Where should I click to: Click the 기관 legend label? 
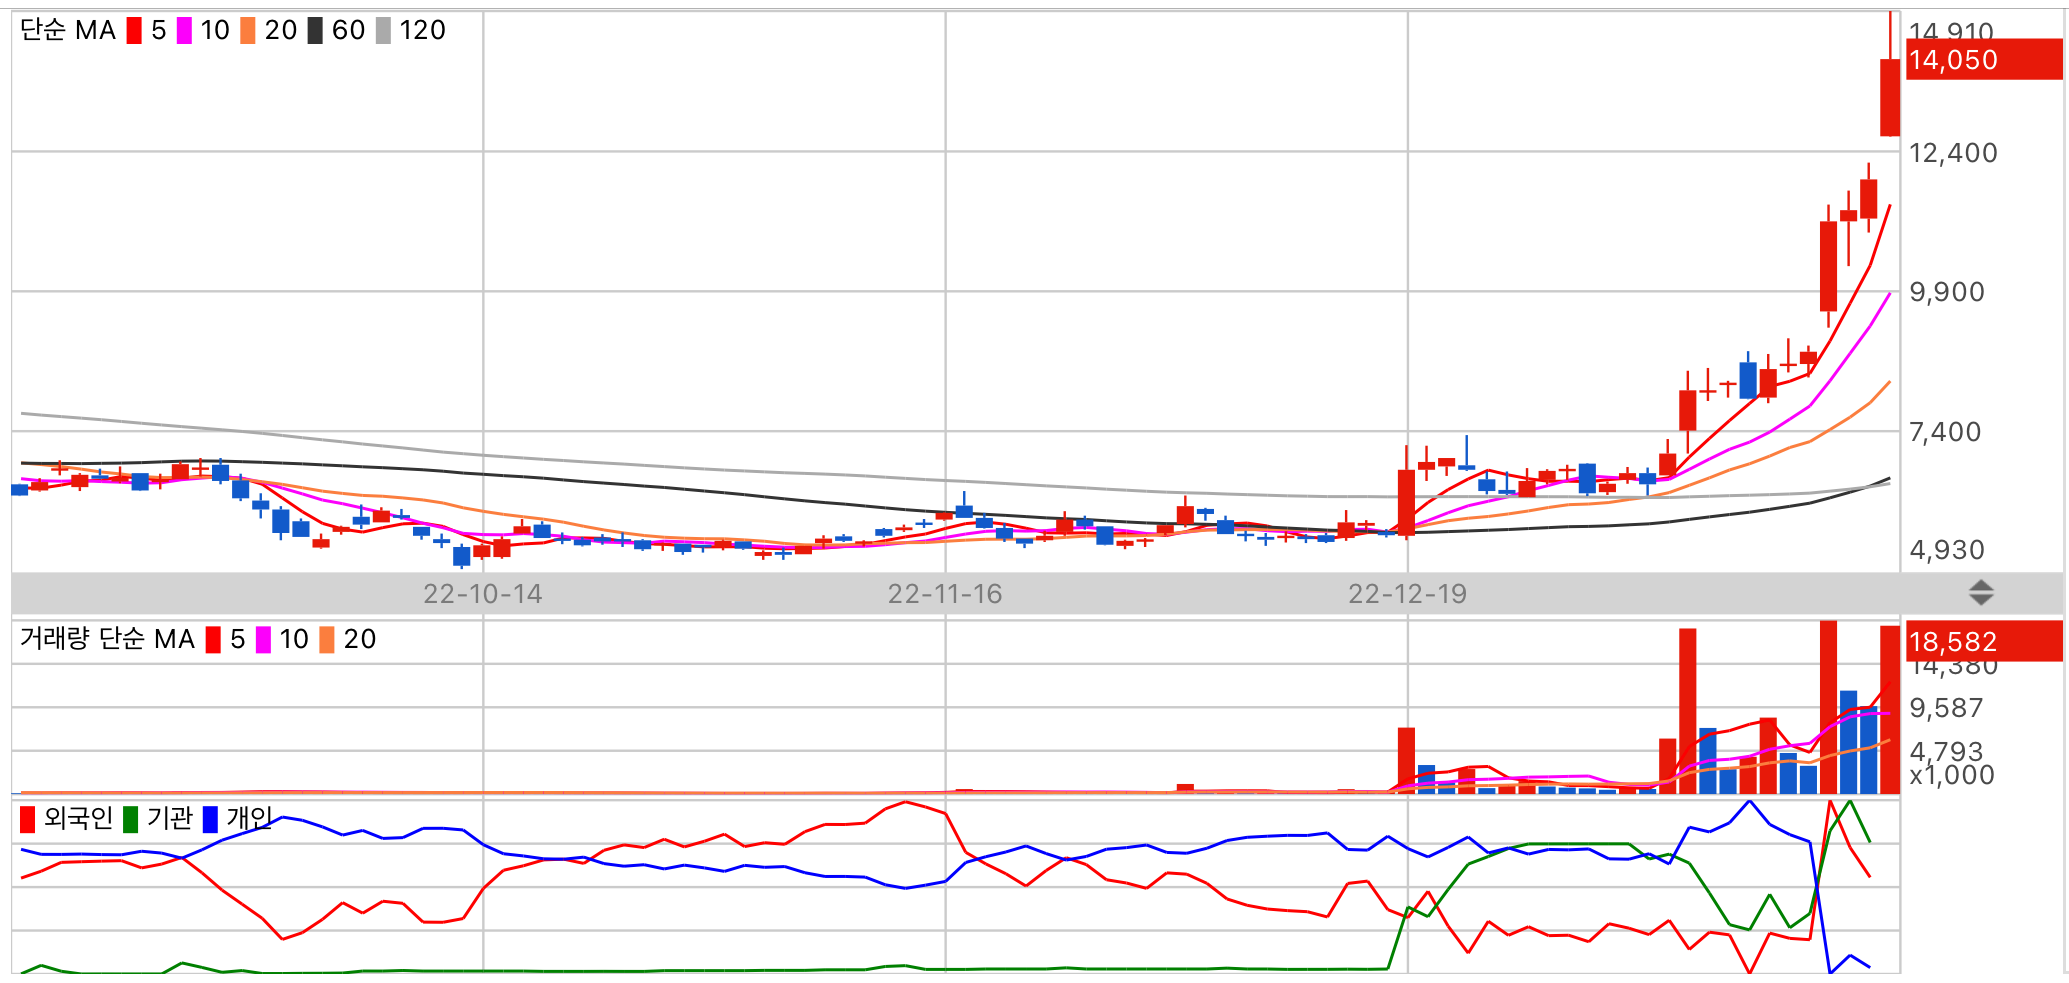(169, 819)
